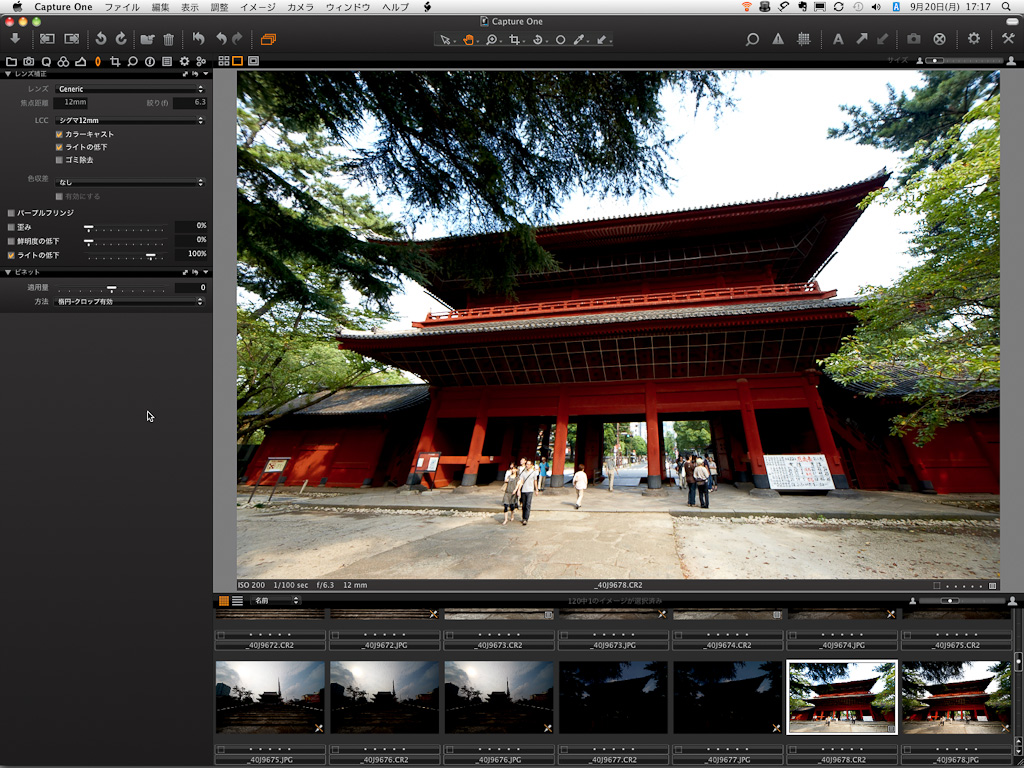Open the カメラ menu
Screen dimensions: 1024x768
click(300, 7)
